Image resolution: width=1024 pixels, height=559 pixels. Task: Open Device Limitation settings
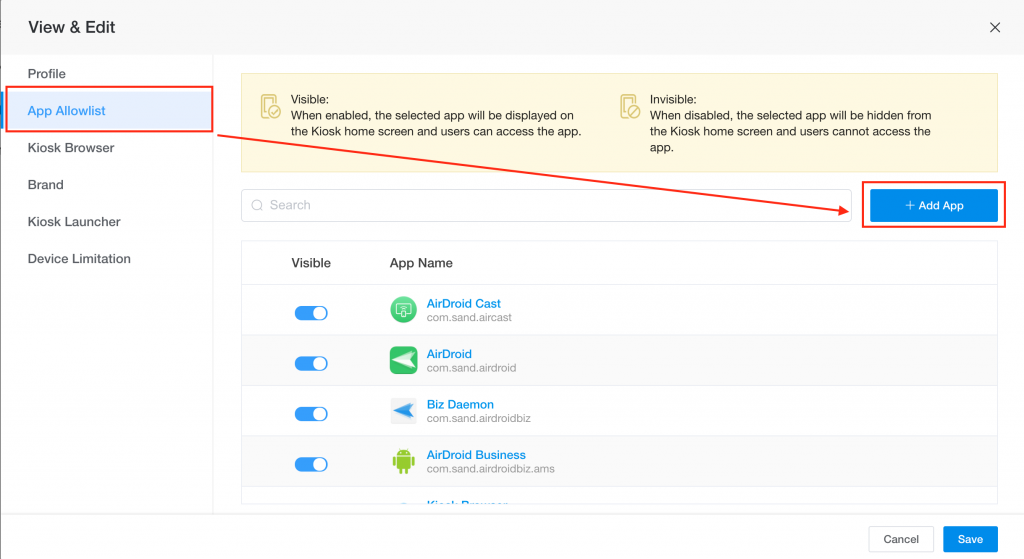click(79, 259)
